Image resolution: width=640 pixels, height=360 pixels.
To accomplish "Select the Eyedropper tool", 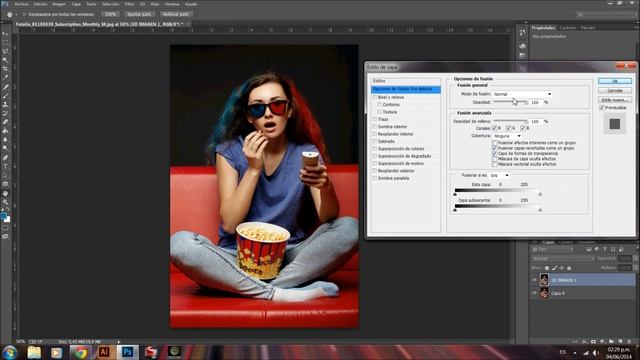I will point(5,78).
